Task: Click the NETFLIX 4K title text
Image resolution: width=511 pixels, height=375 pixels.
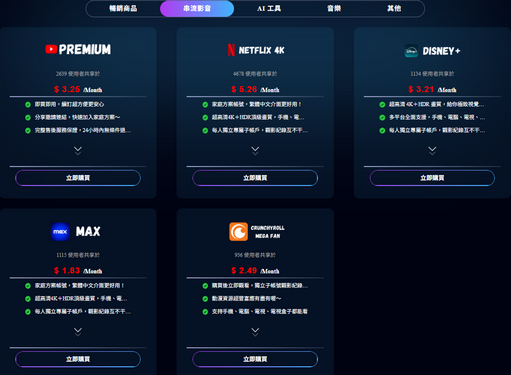Action: click(x=262, y=50)
